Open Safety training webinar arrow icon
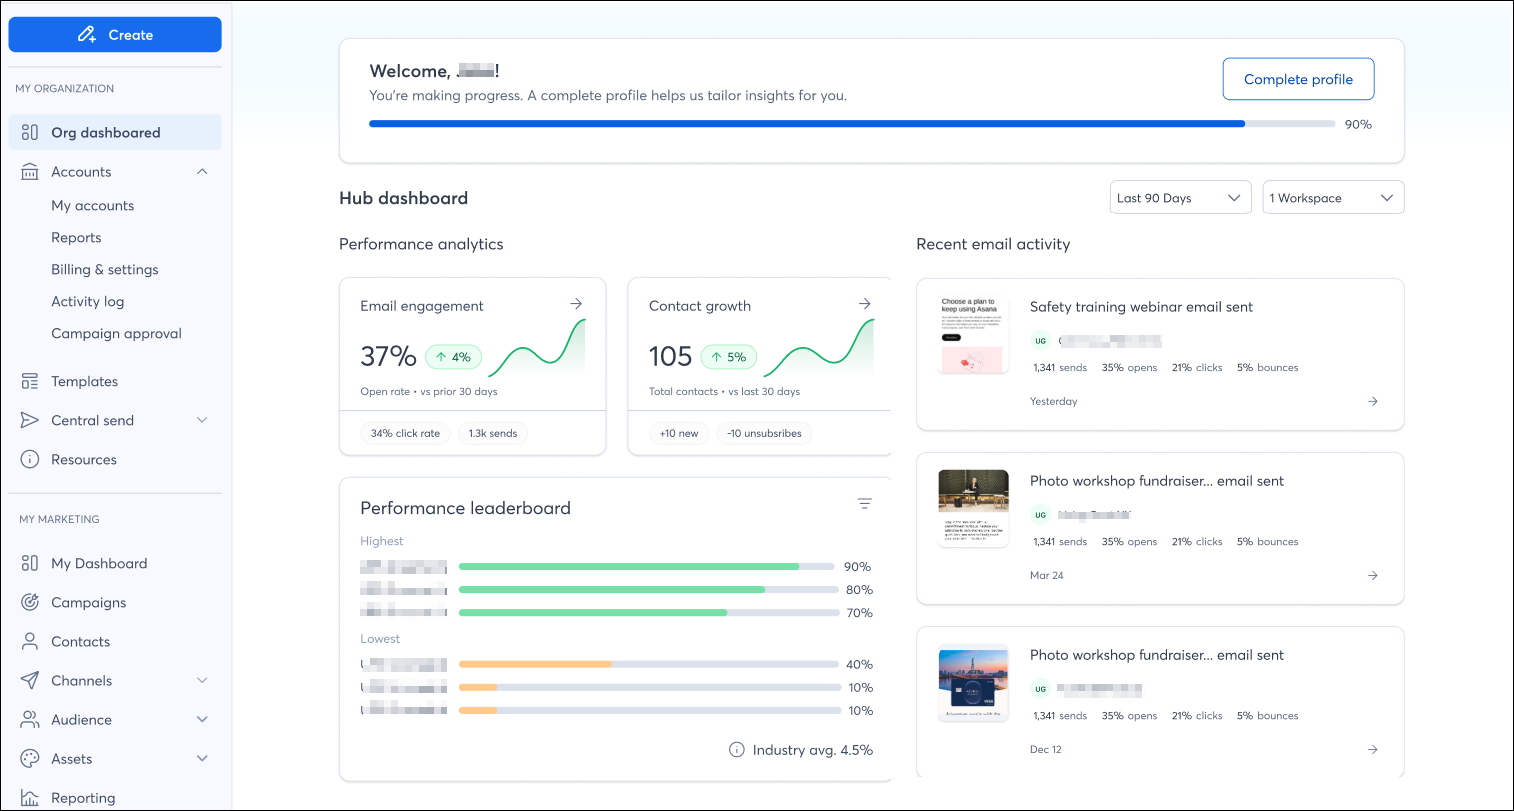The width and height of the screenshot is (1514, 811). pyautogui.click(x=1373, y=402)
